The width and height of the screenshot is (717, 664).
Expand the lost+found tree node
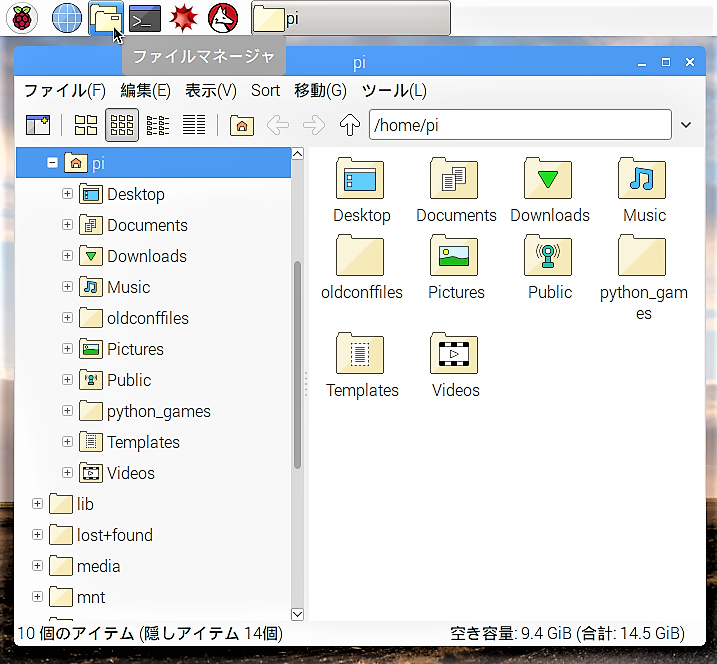coord(37,535)
